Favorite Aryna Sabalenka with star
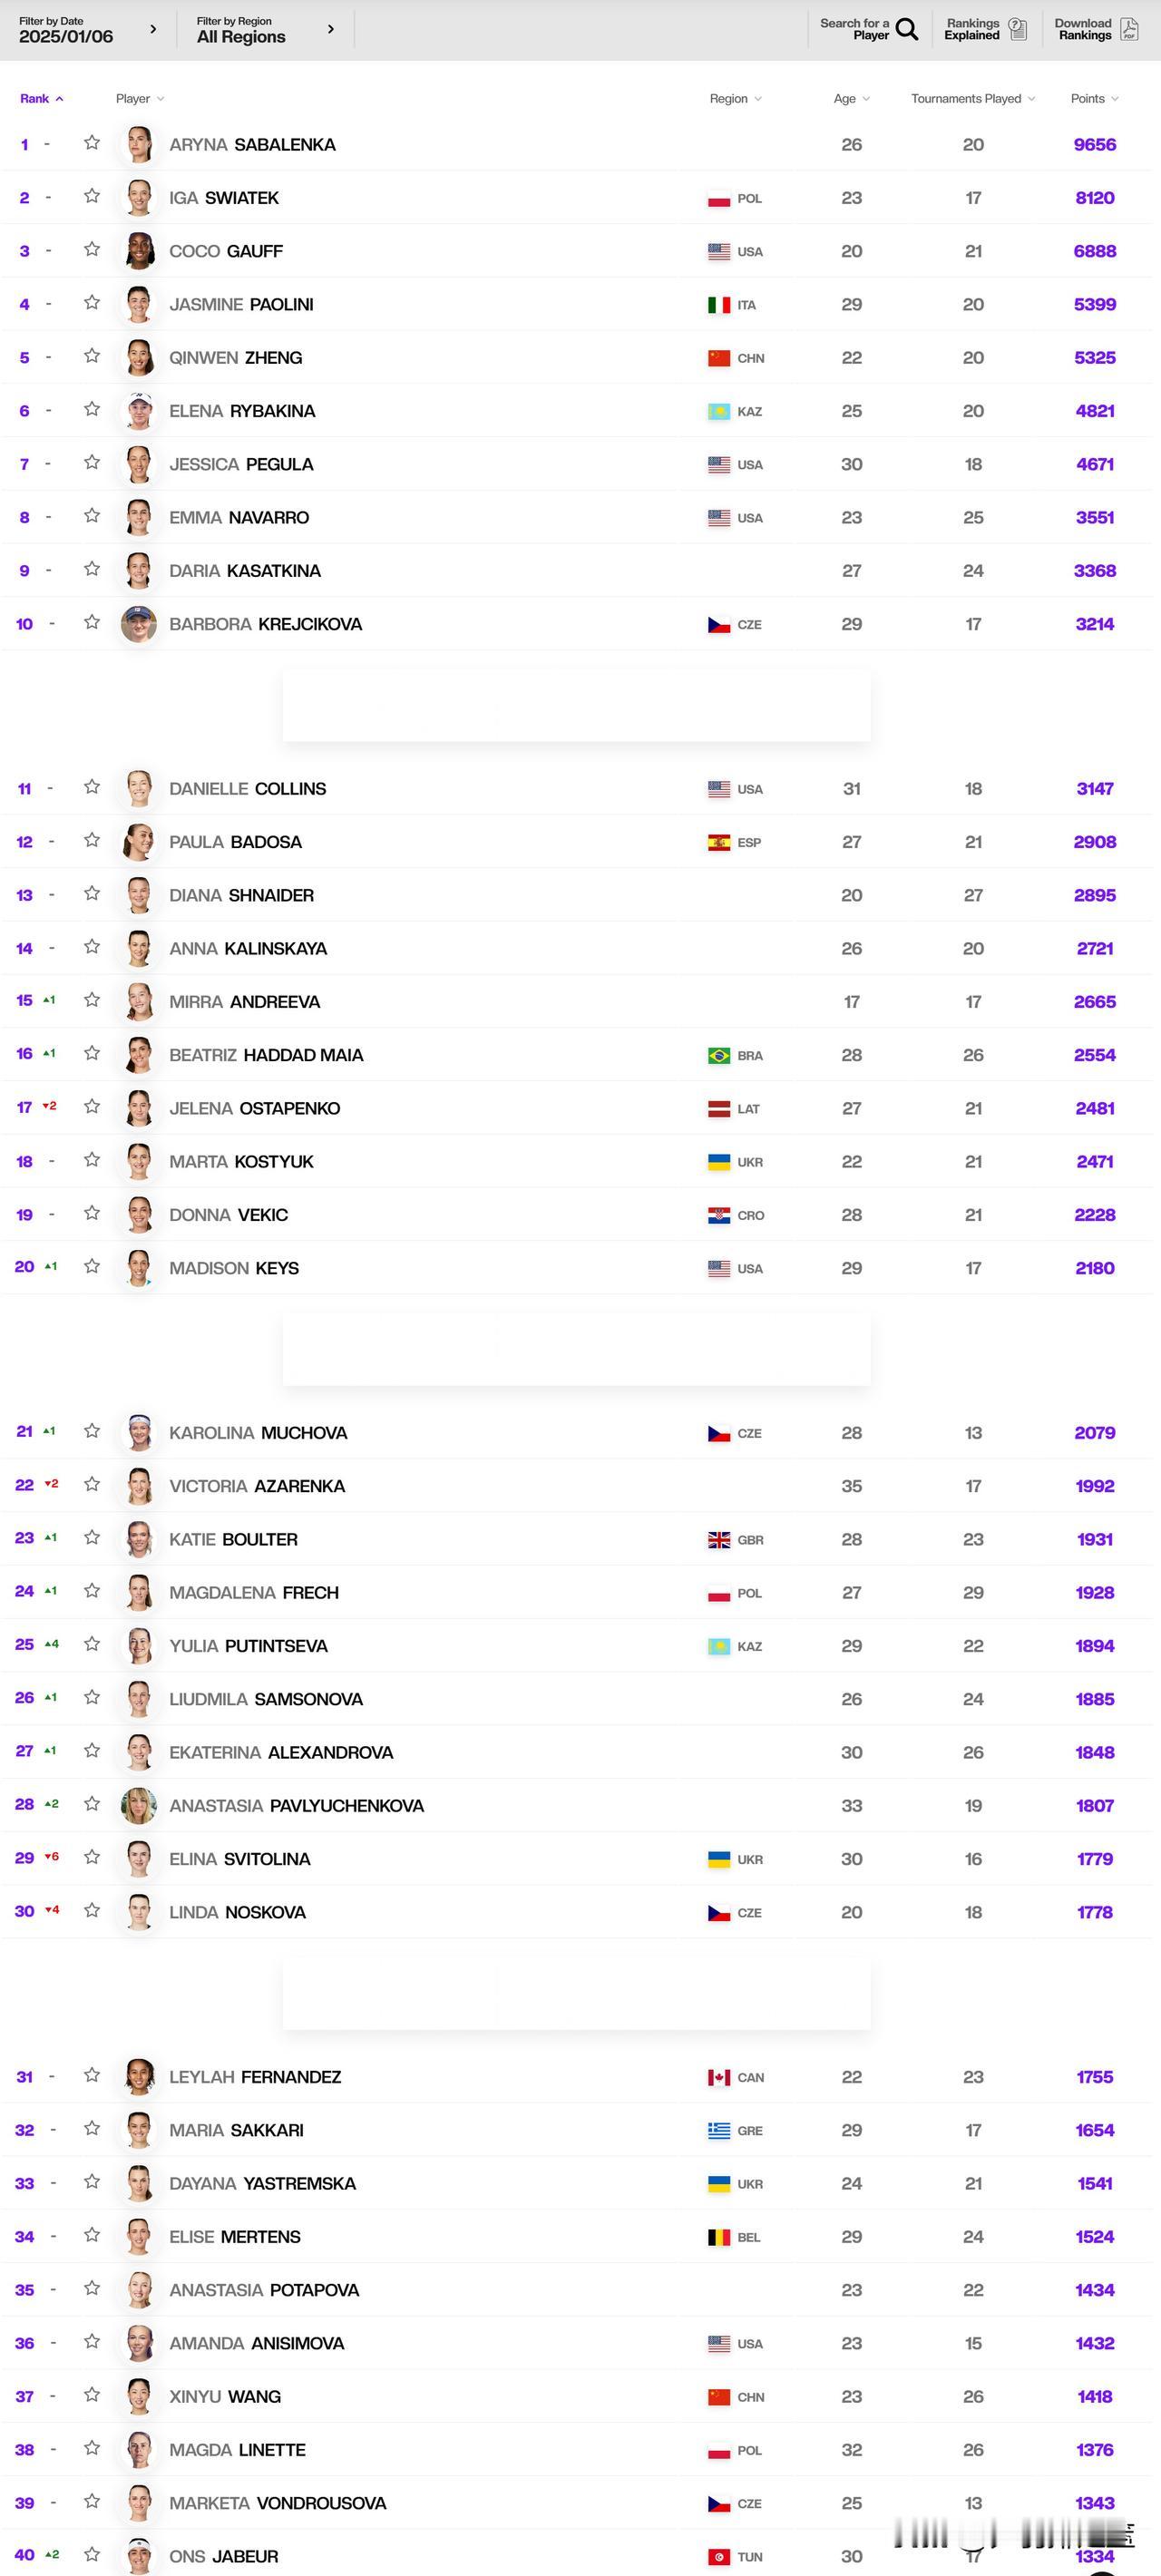The height and width of the screenshot is (2576, 1161). pos(92,143)
